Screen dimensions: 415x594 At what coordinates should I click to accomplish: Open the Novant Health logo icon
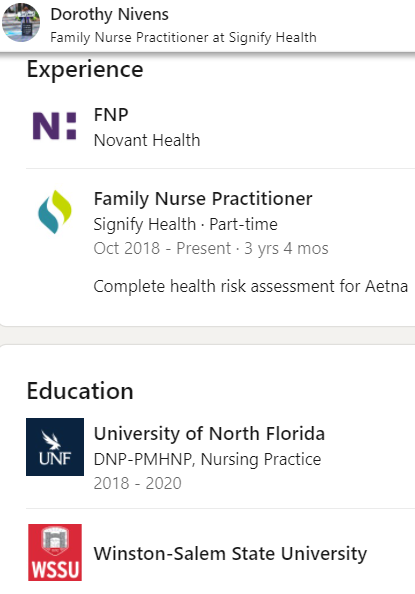[x=55, y=126]
